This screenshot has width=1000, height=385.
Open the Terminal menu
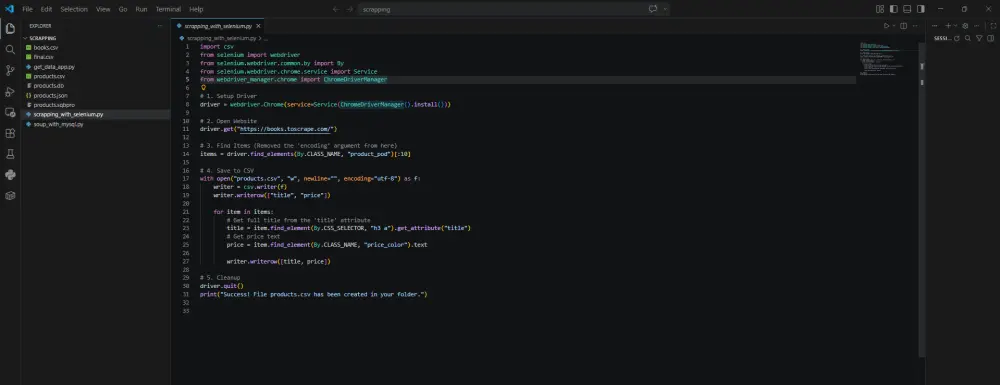point(168,9)
